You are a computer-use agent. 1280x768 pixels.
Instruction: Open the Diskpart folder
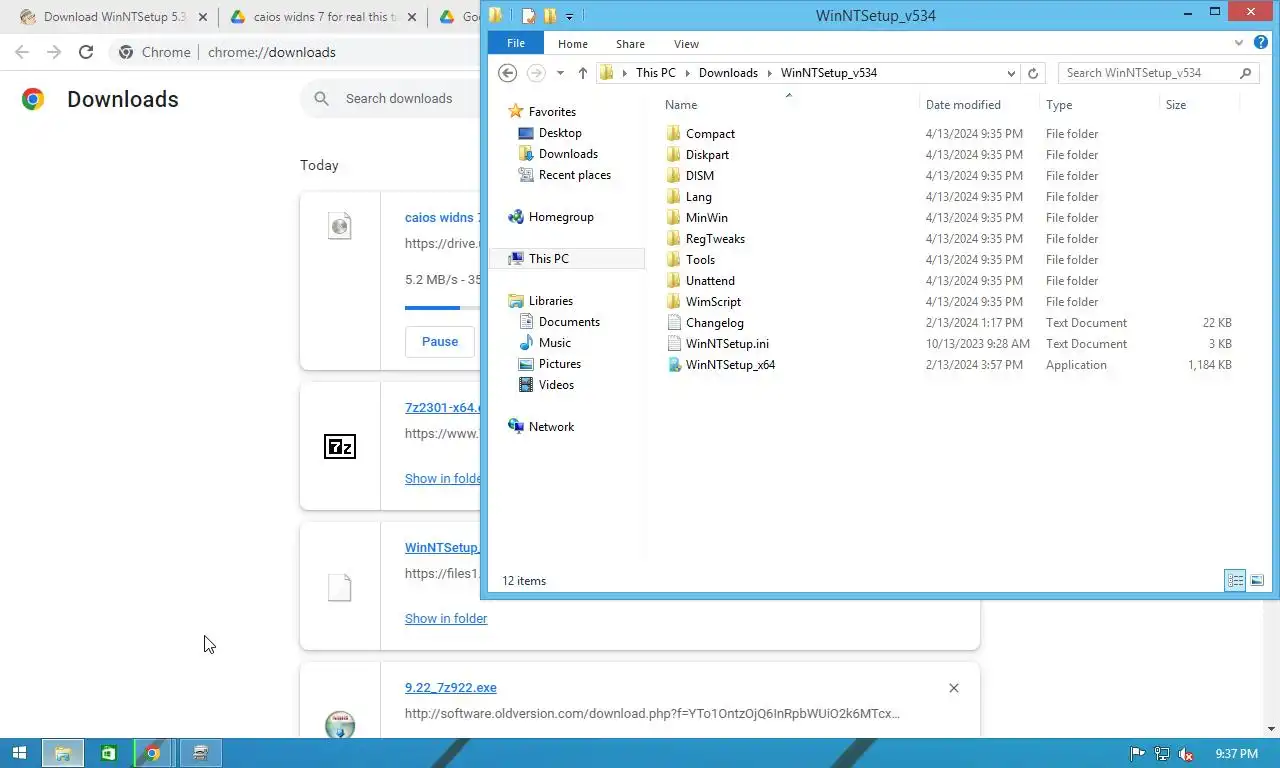707,155
